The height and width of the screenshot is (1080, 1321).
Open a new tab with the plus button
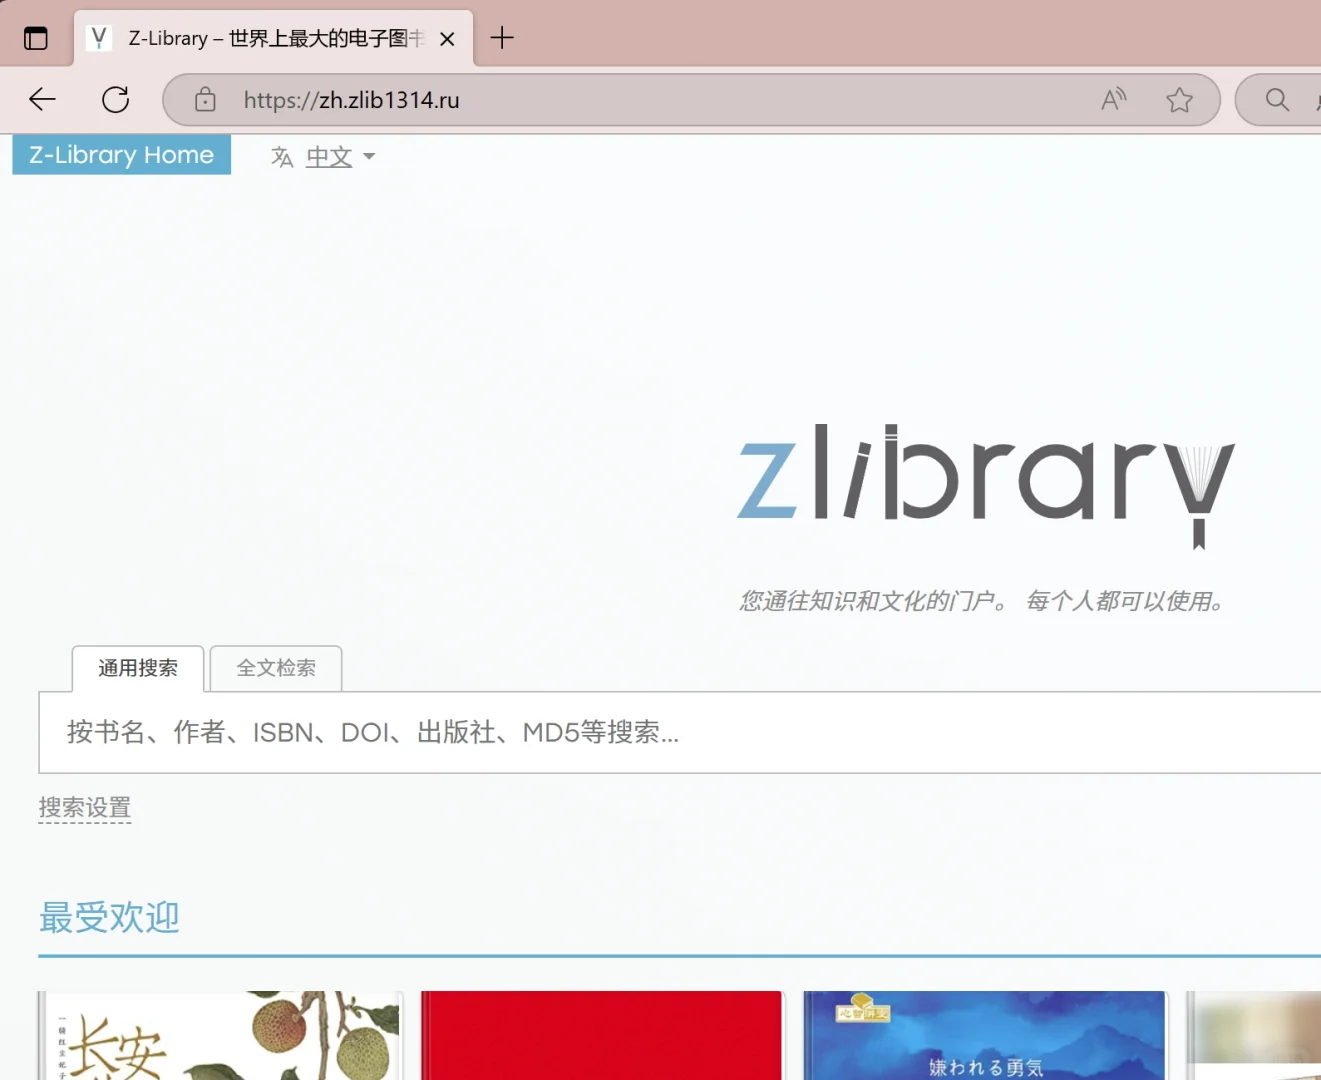click(x=502, y=38)
